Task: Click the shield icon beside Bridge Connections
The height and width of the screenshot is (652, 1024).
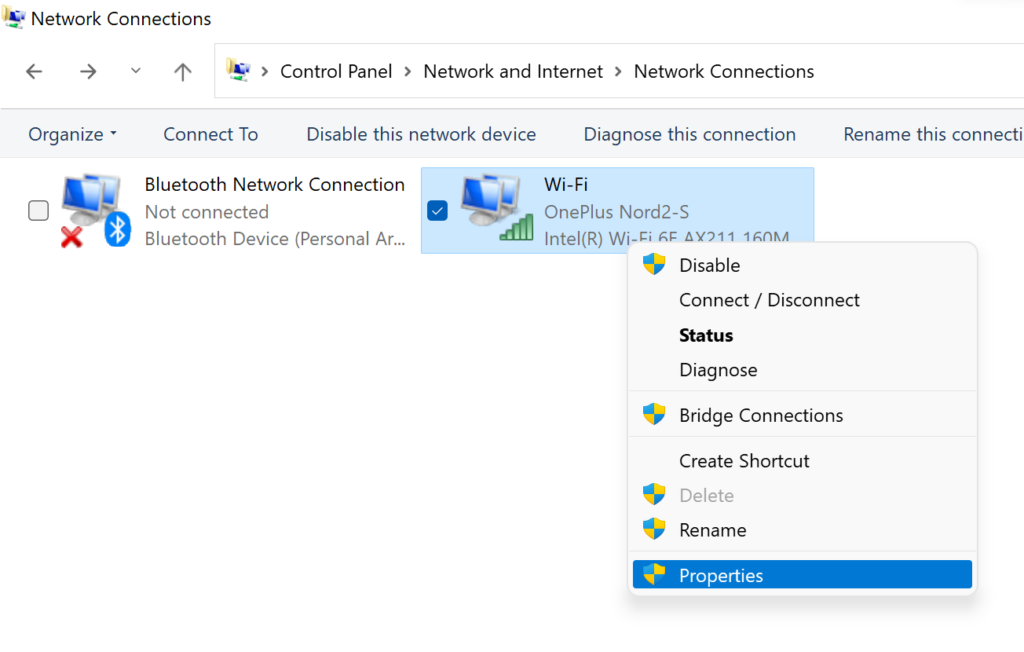Action: (654, 415)
